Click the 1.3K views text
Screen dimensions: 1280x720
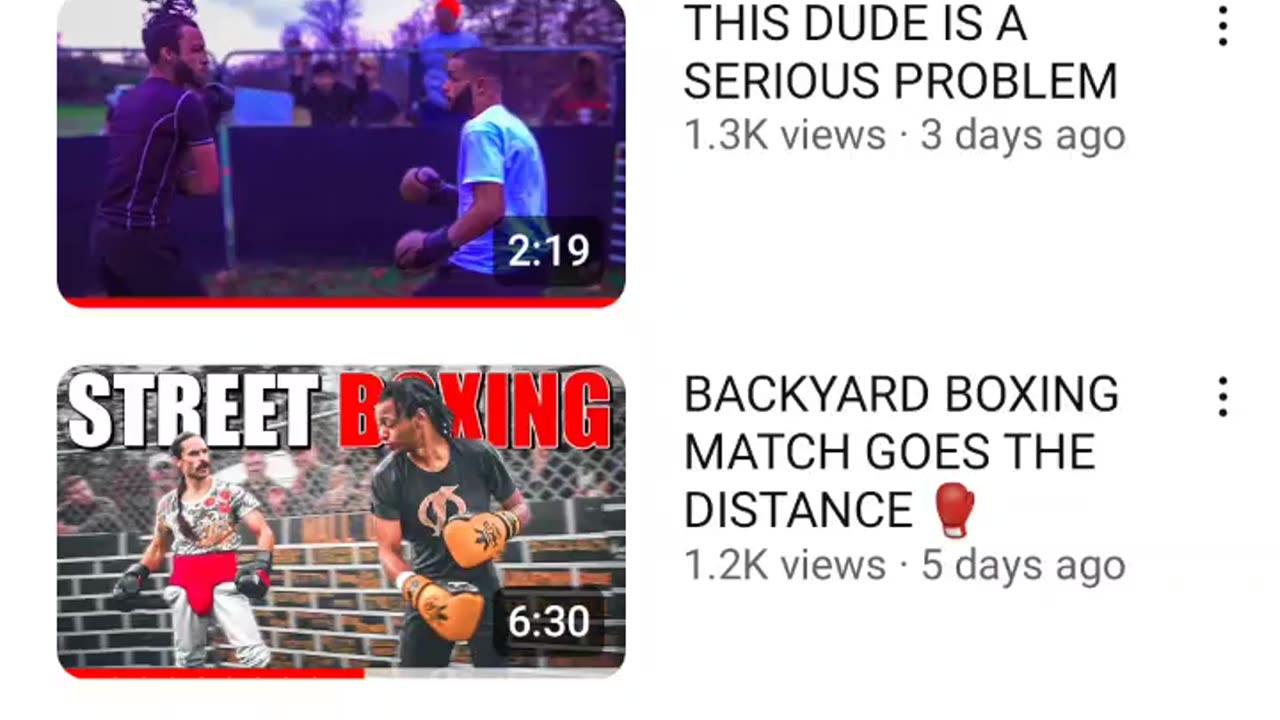pyautogui.click(x=785, y=135)
